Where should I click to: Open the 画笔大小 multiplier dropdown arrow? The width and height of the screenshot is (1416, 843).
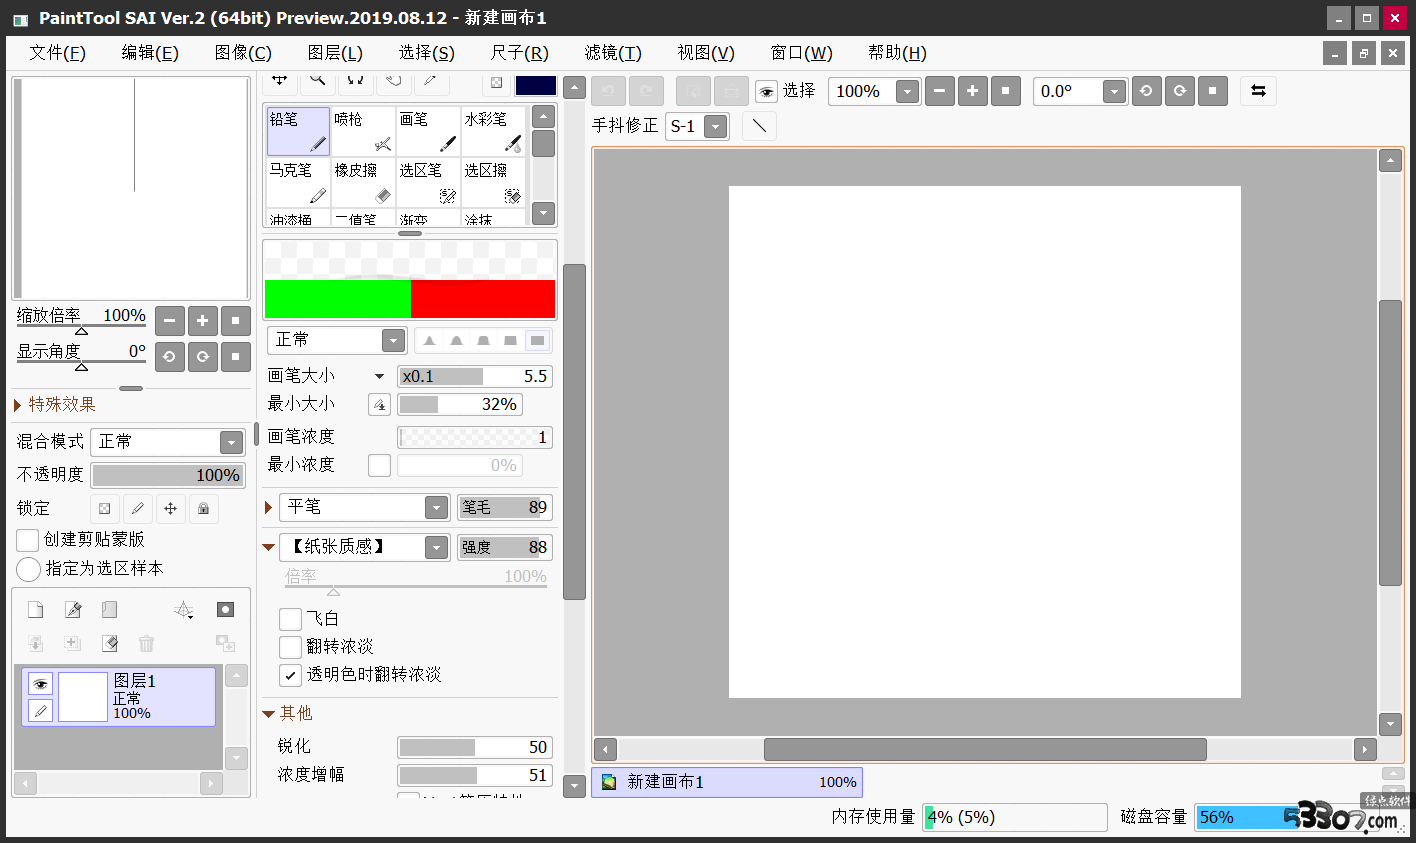coord(379,377)
